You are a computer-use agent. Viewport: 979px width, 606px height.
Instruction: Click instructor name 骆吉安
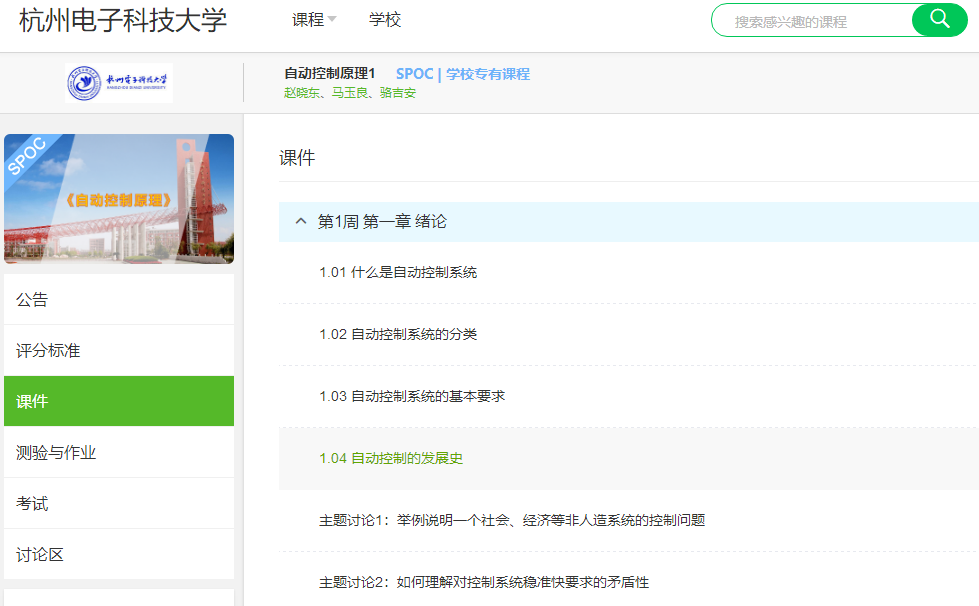pyautogui.click(x=398, y=93)
